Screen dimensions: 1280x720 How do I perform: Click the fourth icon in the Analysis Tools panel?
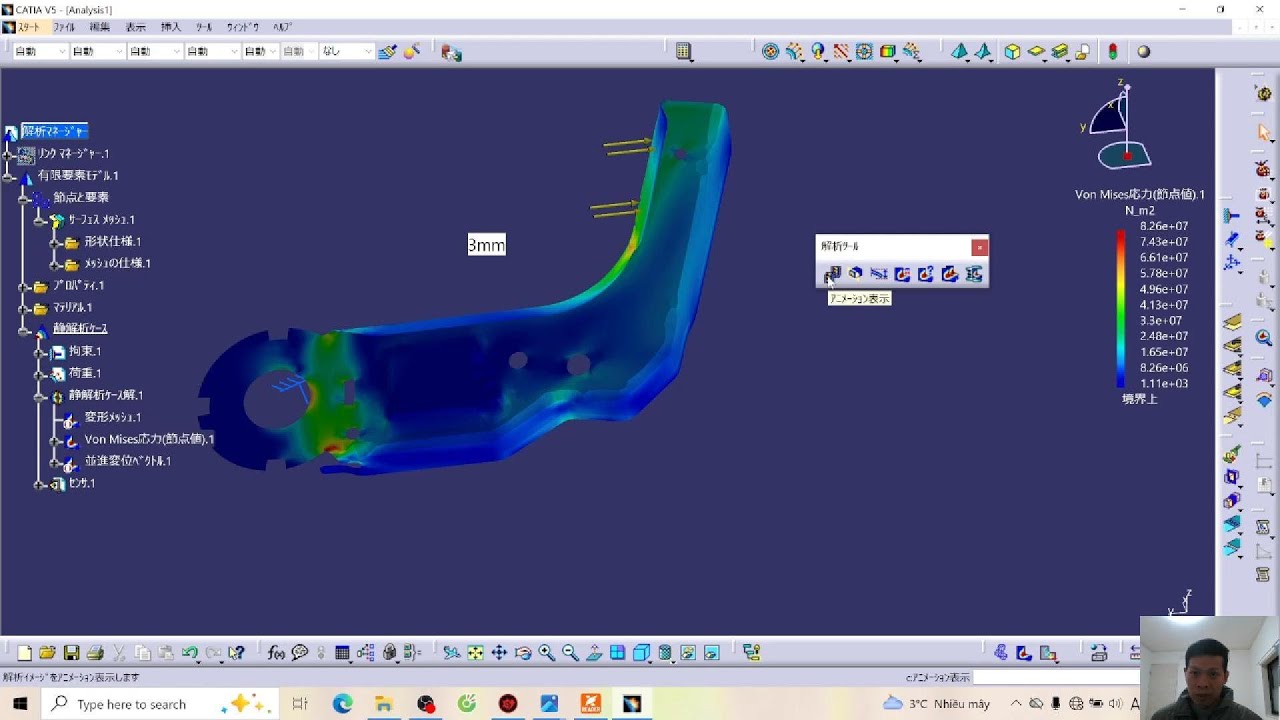(x=902, y=274)
